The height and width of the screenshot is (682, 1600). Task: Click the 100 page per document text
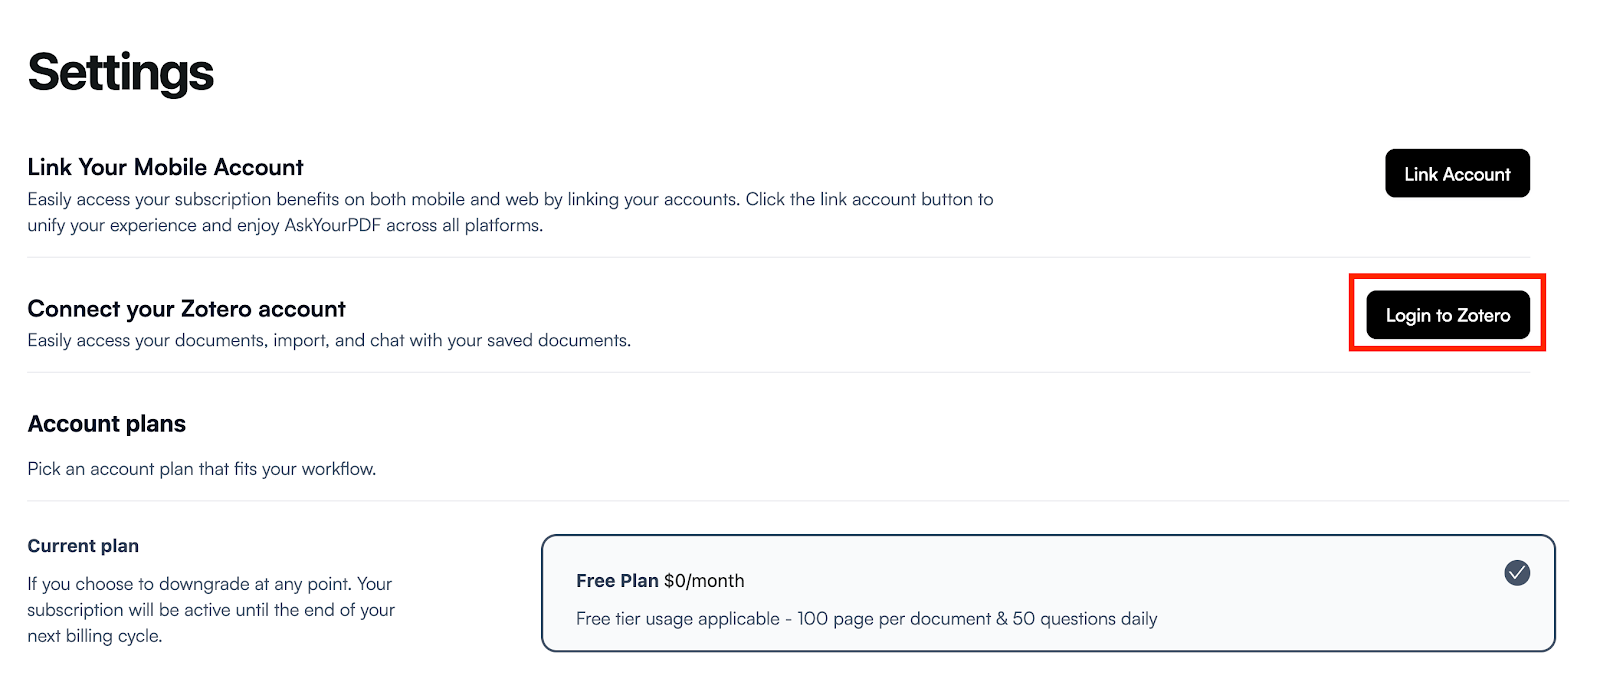pyautogui.click(x=894, y=619)
